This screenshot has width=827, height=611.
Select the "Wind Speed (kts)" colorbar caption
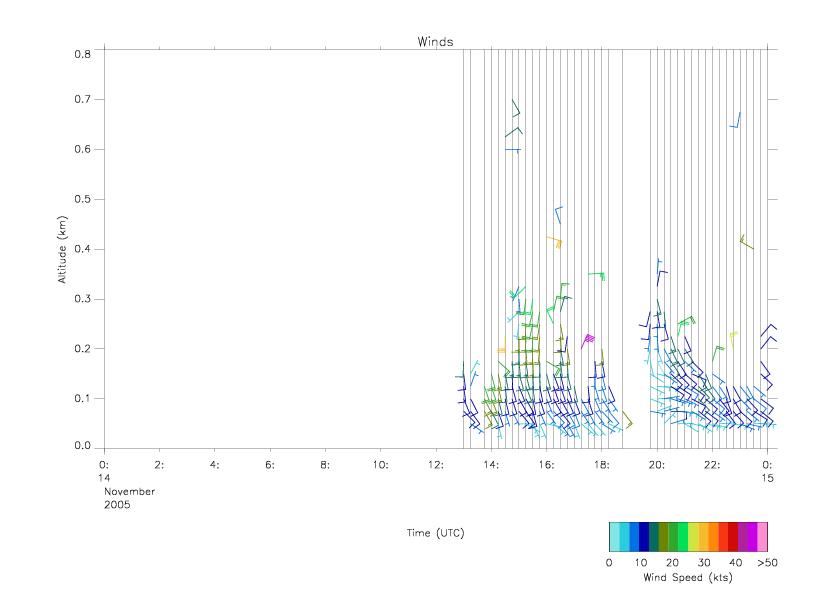pos(688,577)
